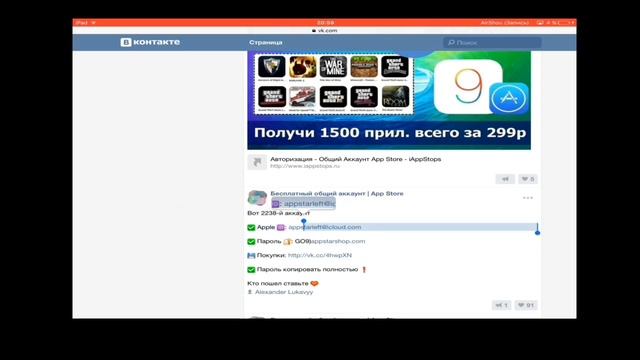Image resolution: width=640 pixels, height=360 pixels.
Task: Open the Авторизация - Общий Аккаунт App Store link
Action: click(356, 159)
